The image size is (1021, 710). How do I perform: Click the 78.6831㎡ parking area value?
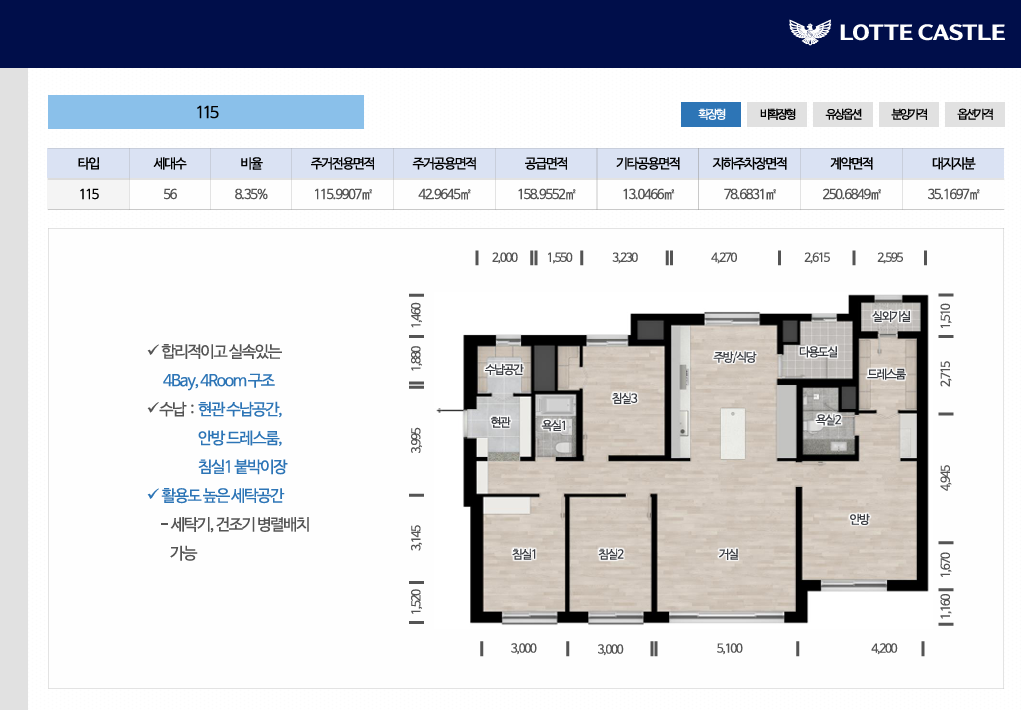click(749, 194)
